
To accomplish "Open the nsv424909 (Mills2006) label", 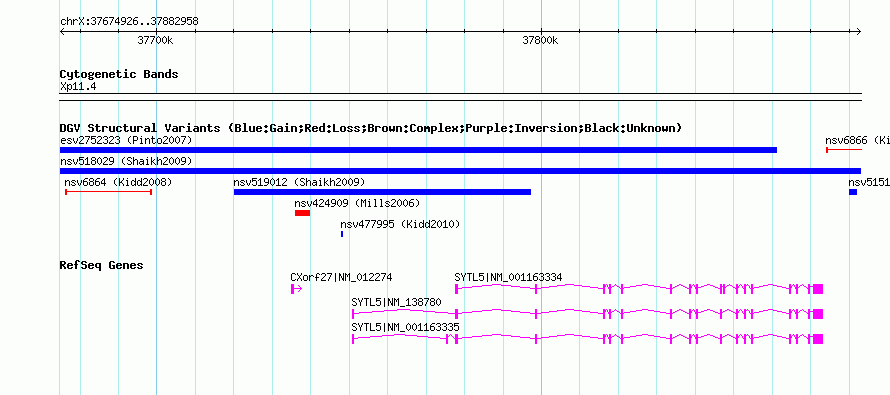I will click(357, 203).
